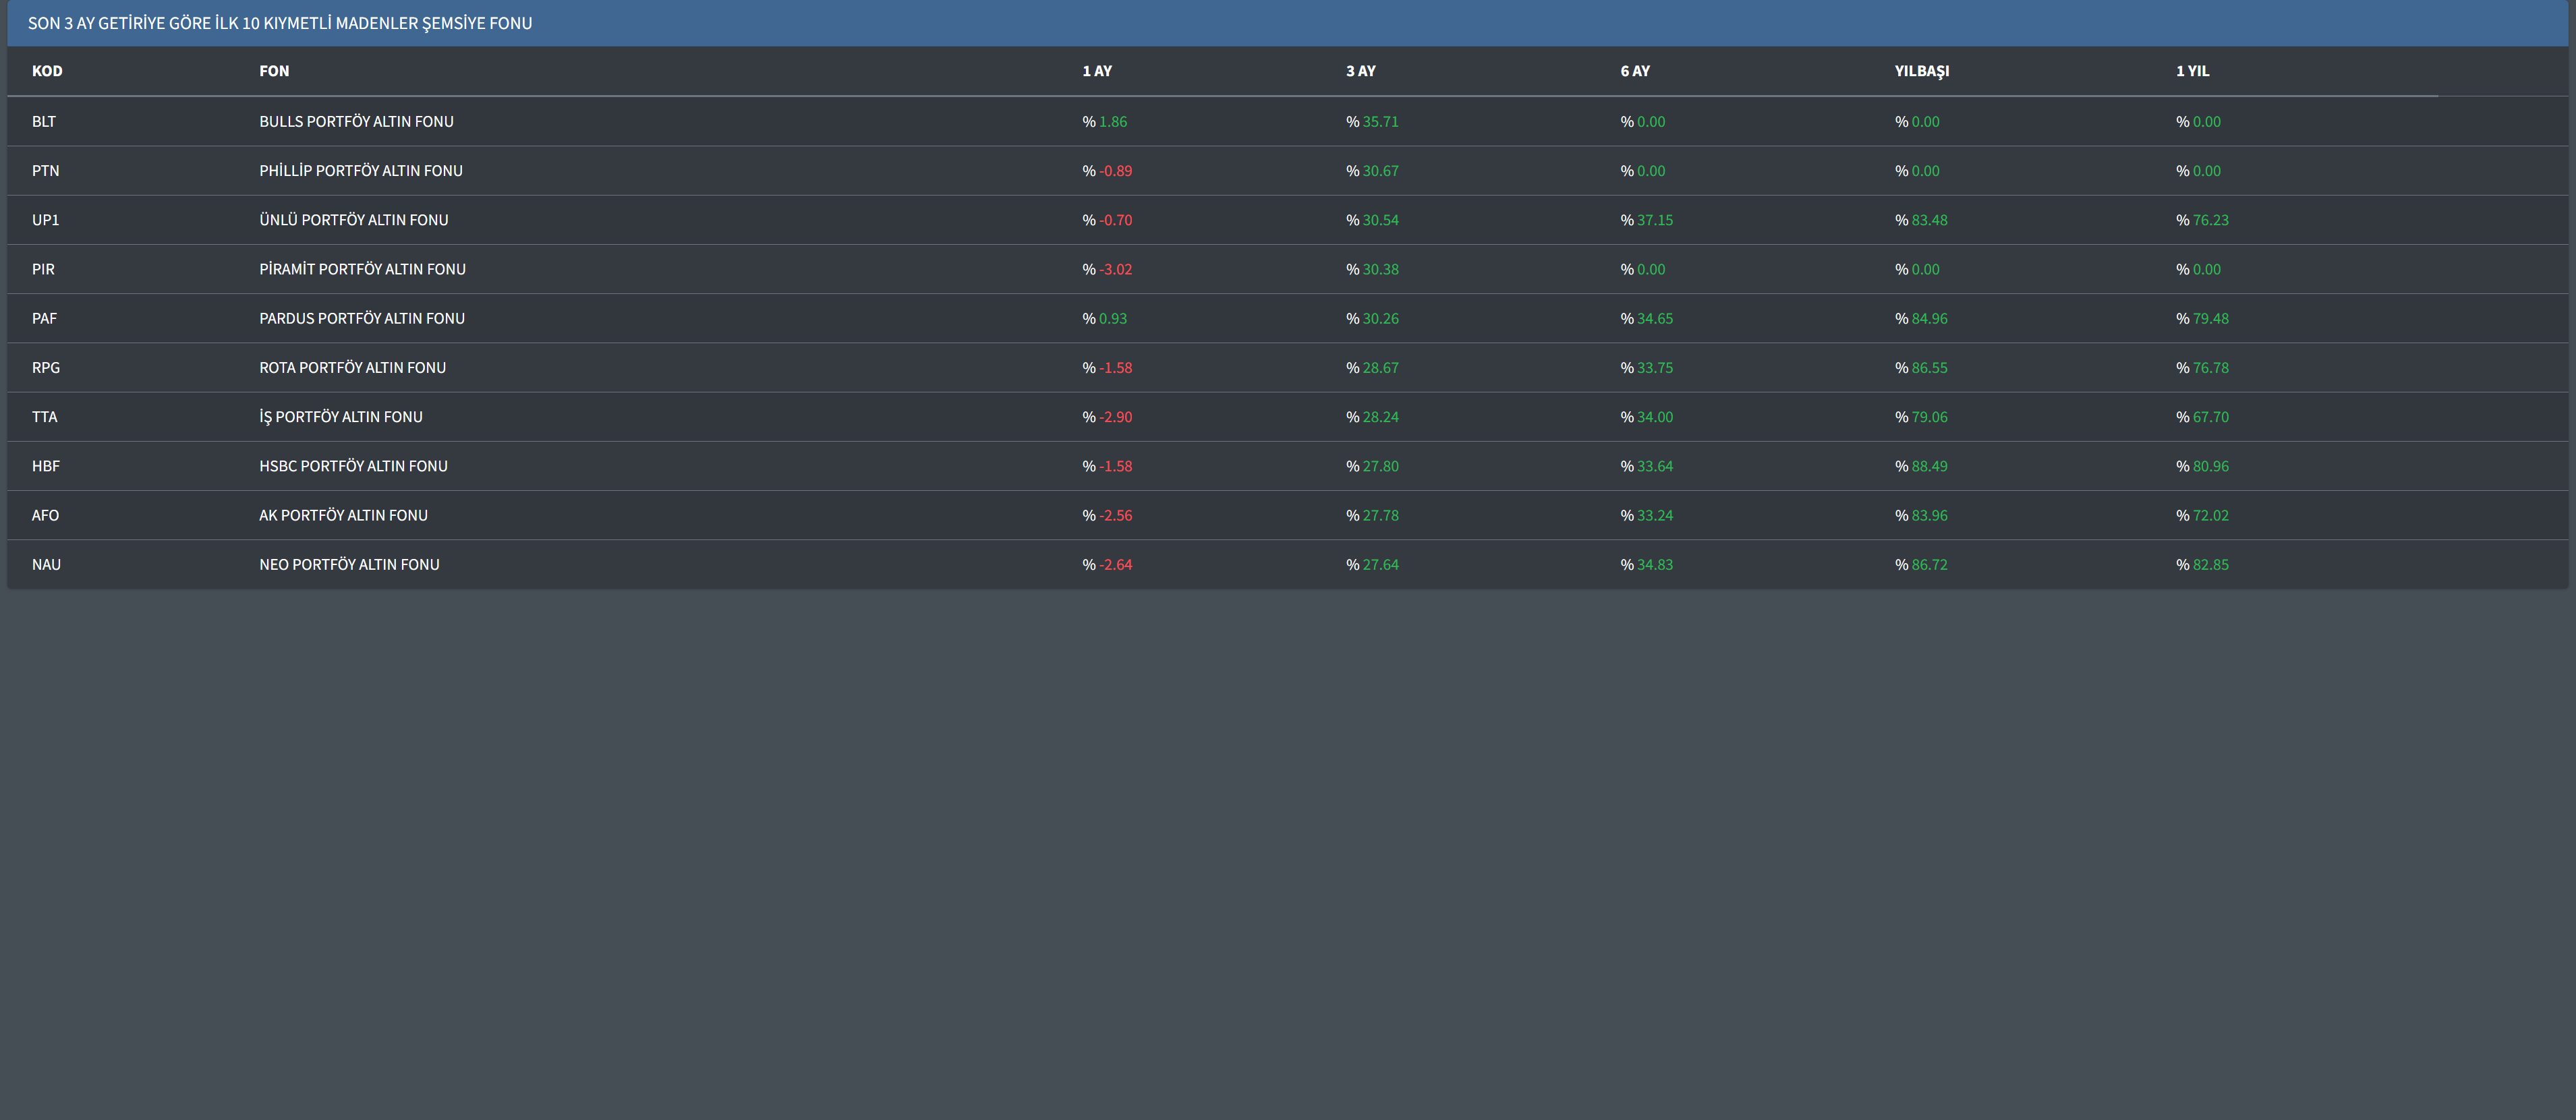Image resolution: width=2576 pixels, height=1120 pixels.
Task: Click the NAU fund code
Action: 46,565
